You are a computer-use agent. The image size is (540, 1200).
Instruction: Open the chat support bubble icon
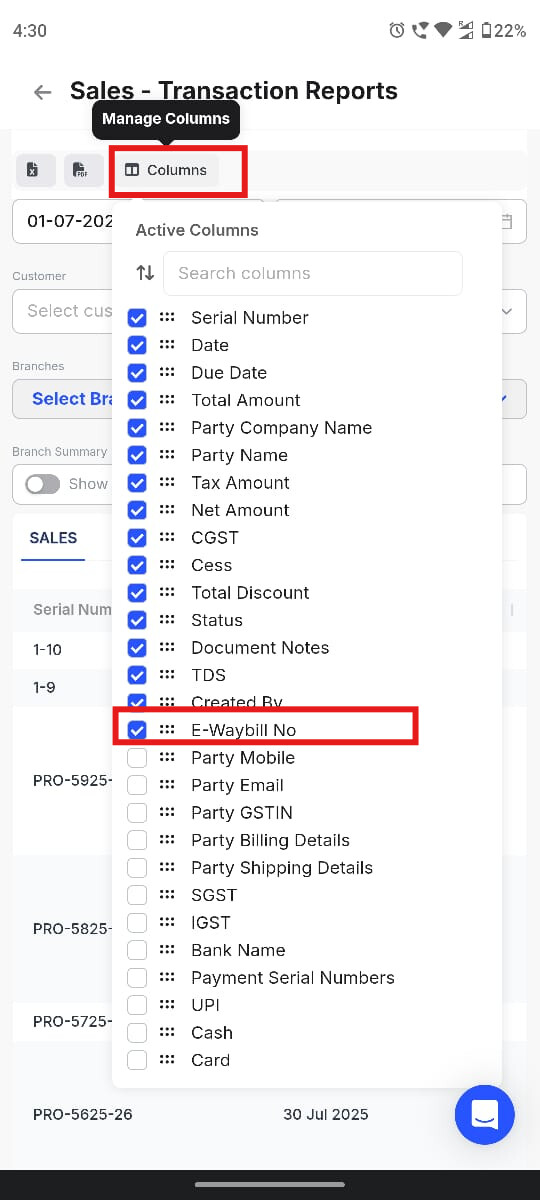click(484, 1114)
